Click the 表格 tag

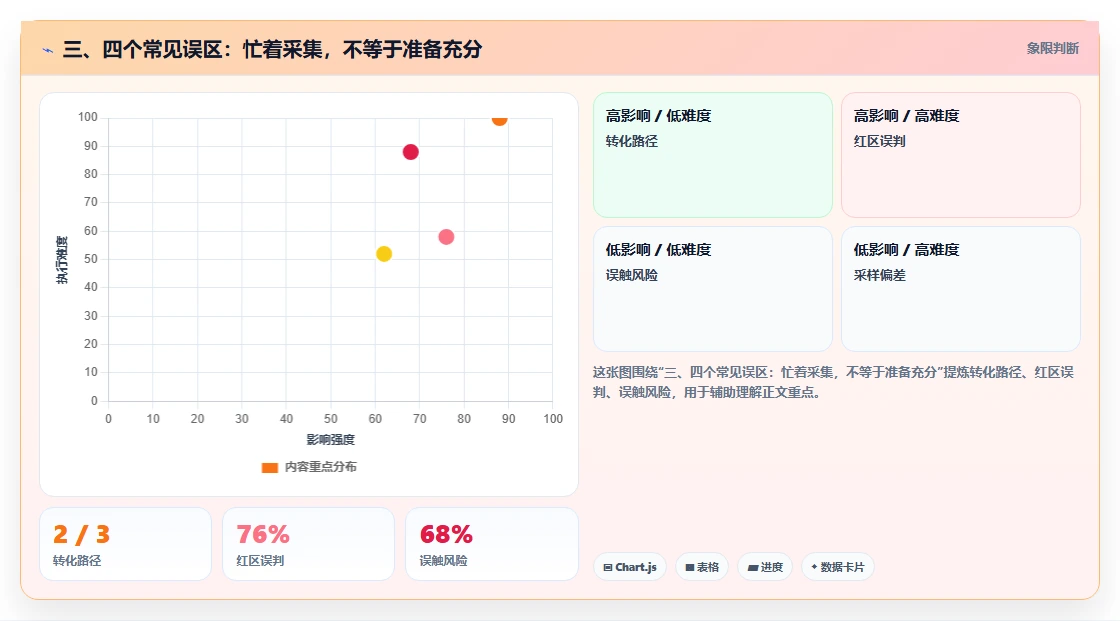(x=702, y=567)
